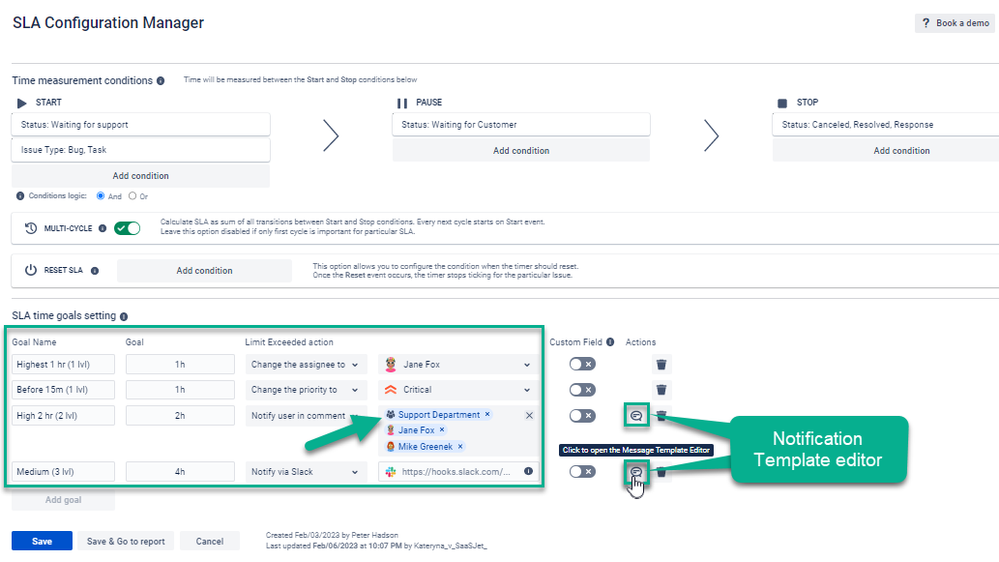Open the Notify via Slack dropdown
The image size is (999, 562).
coord(306,472)
